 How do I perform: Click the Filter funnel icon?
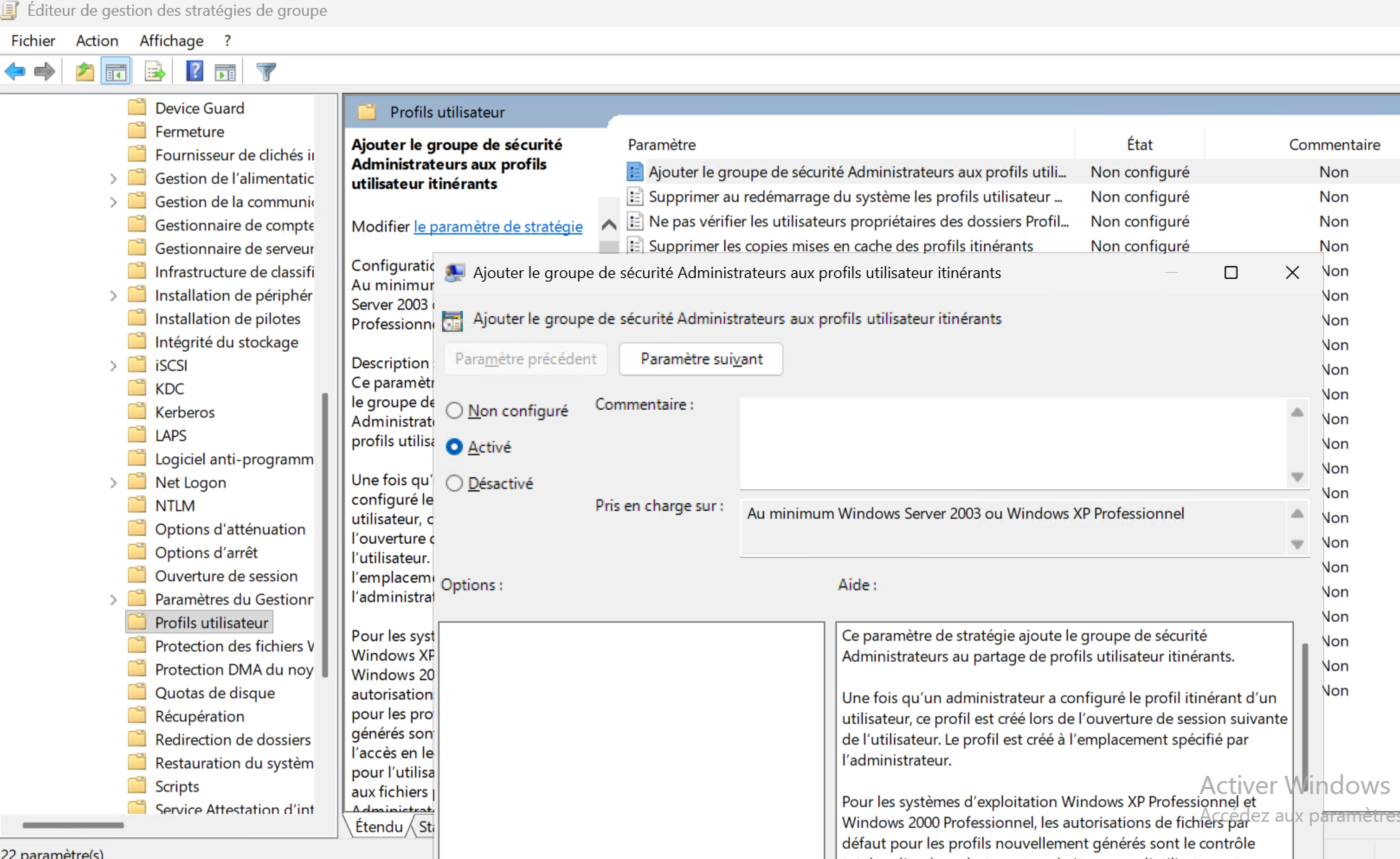point(266,71)
